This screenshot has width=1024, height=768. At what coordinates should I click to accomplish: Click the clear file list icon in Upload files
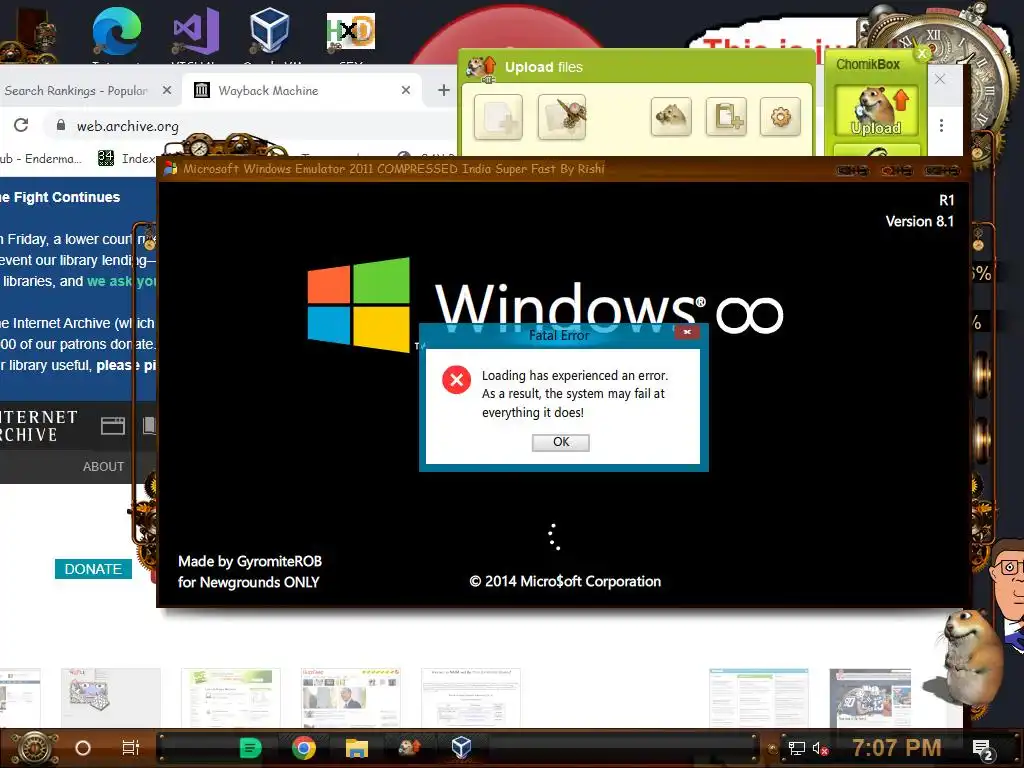(562, 118)
